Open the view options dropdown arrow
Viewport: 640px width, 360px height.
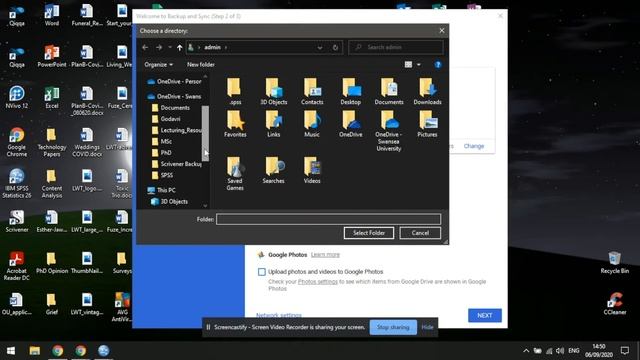[419, 64]
